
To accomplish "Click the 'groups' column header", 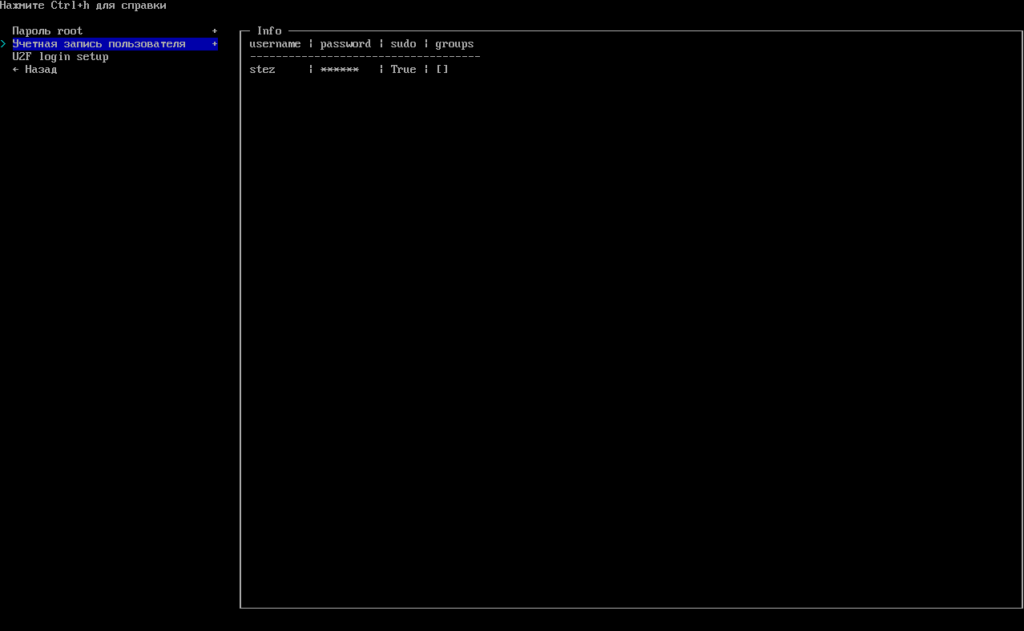I will [x=454, y=44].
